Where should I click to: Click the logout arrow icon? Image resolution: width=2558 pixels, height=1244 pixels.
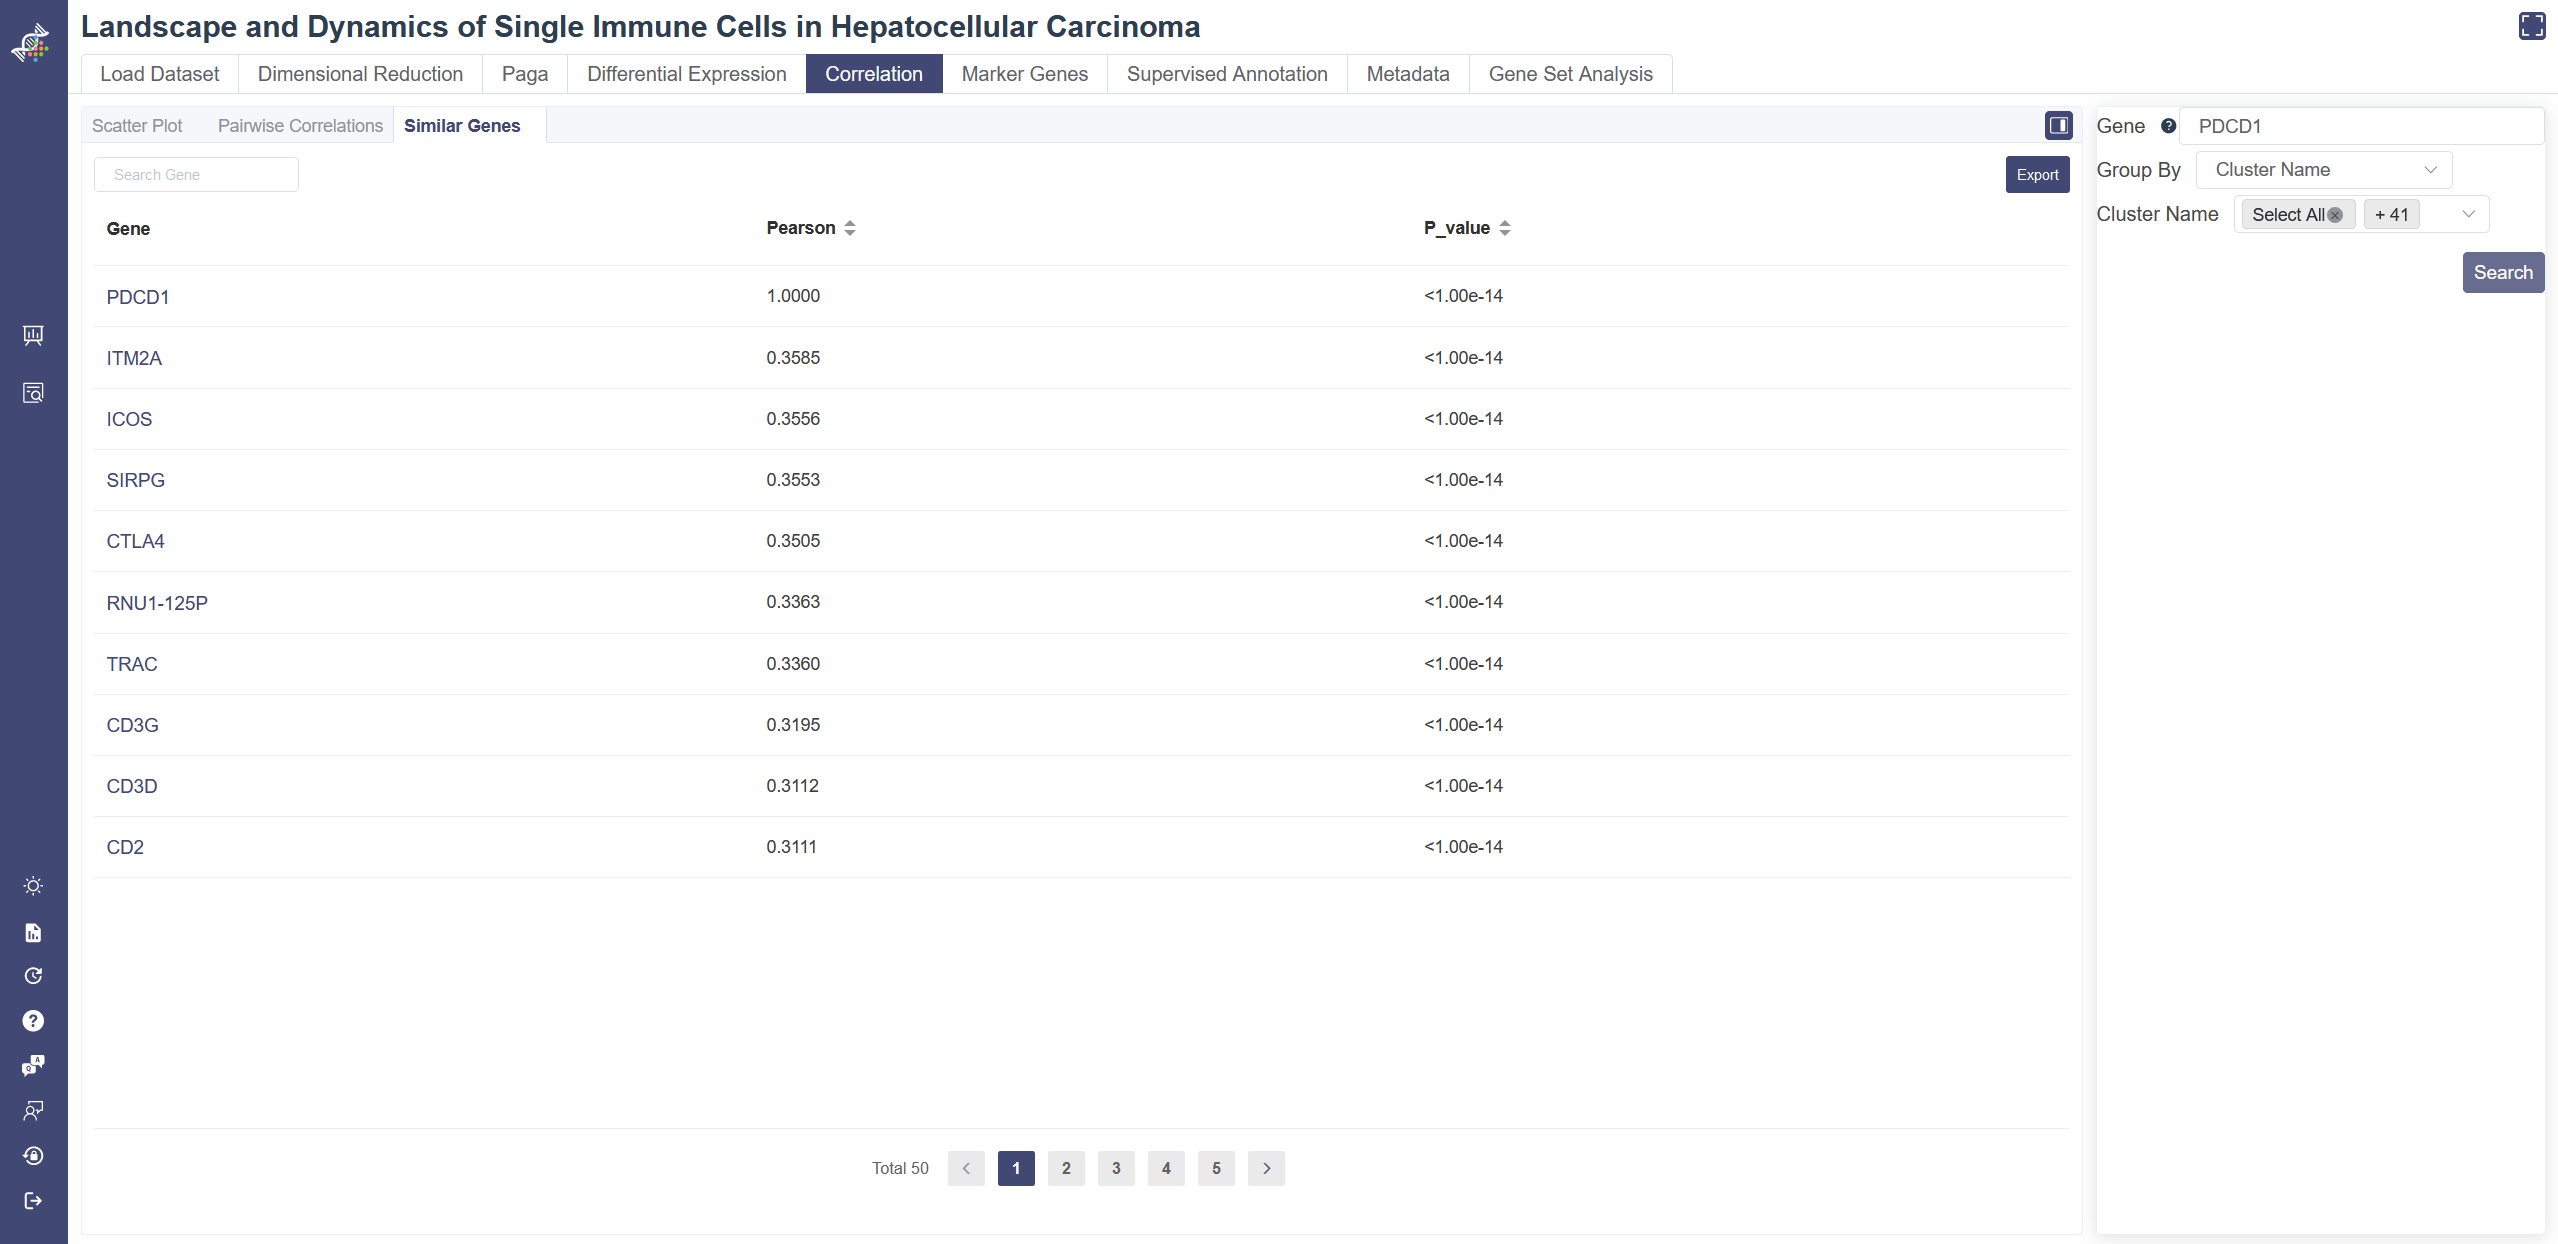tap(33, 1201)
